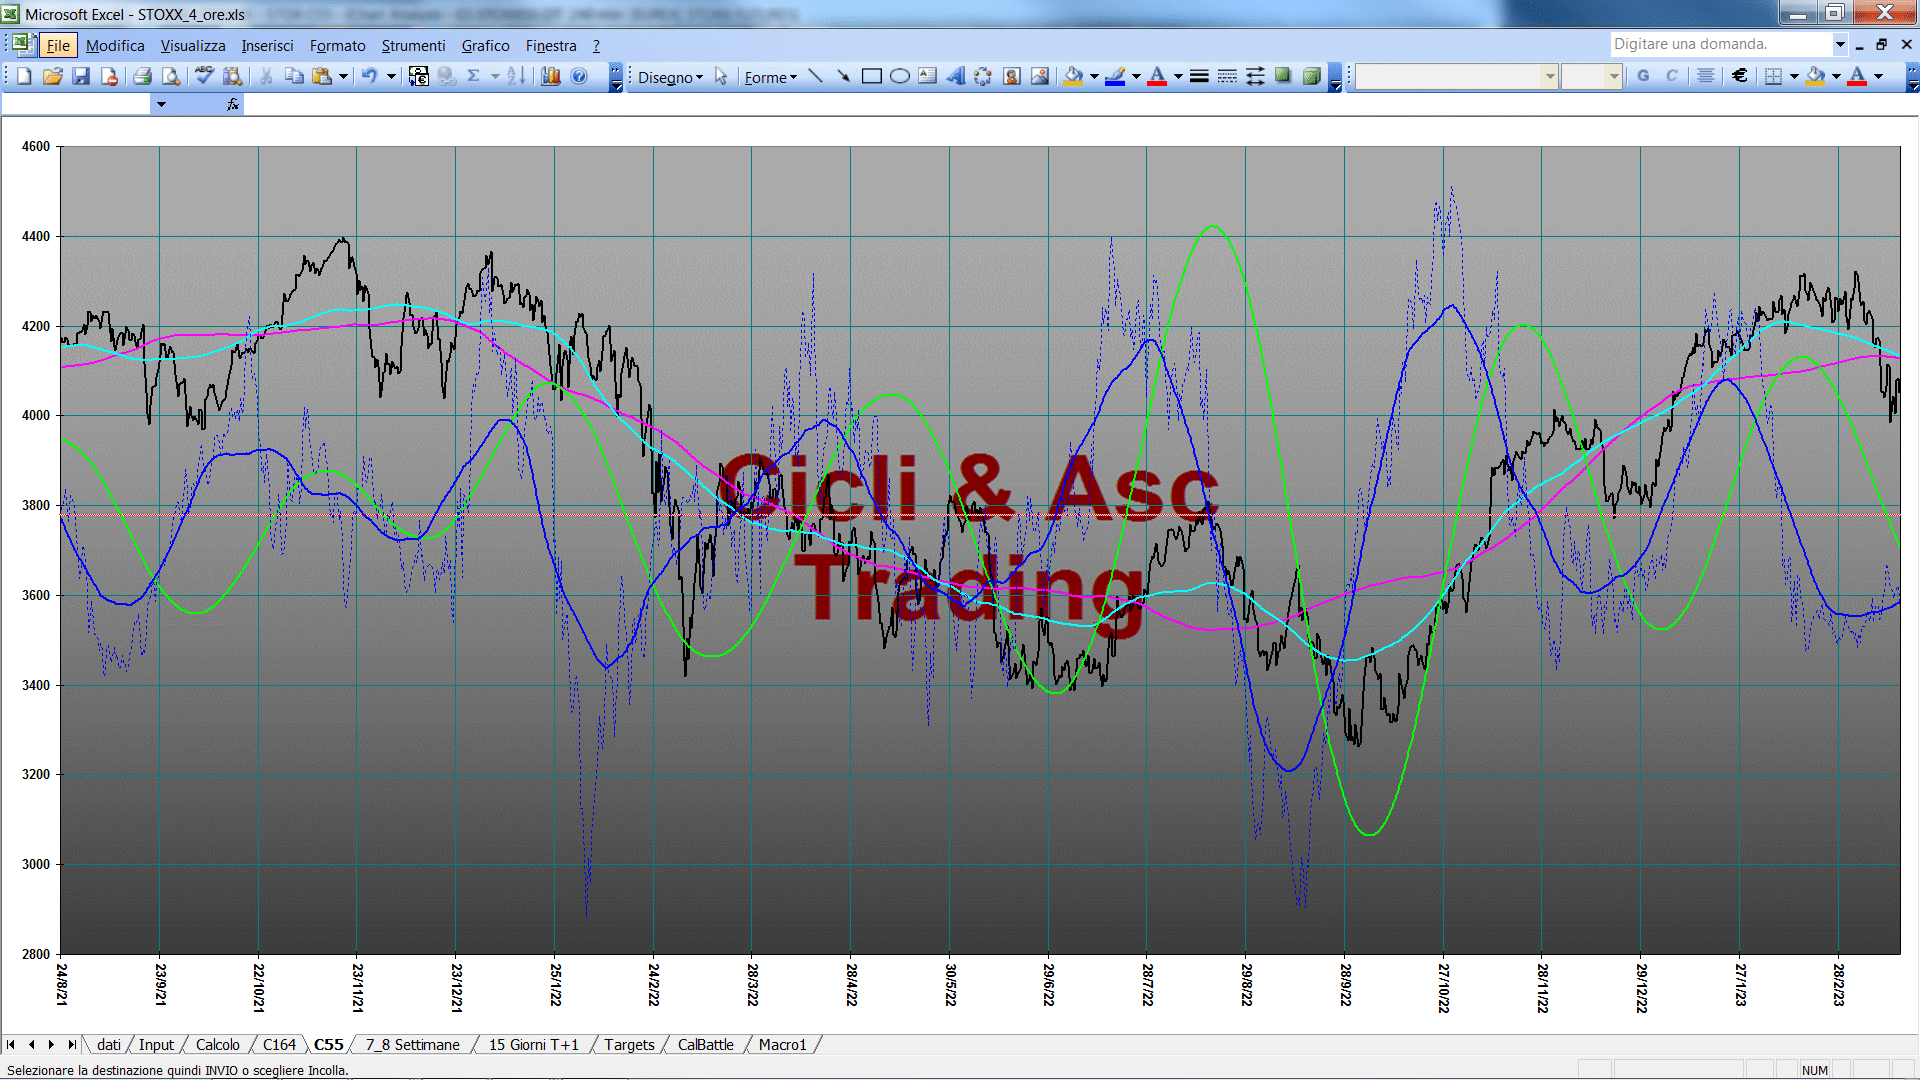Select the Rectangle drawing tool
This screenshot has height=1080, width=1920.
coord(871,76)
